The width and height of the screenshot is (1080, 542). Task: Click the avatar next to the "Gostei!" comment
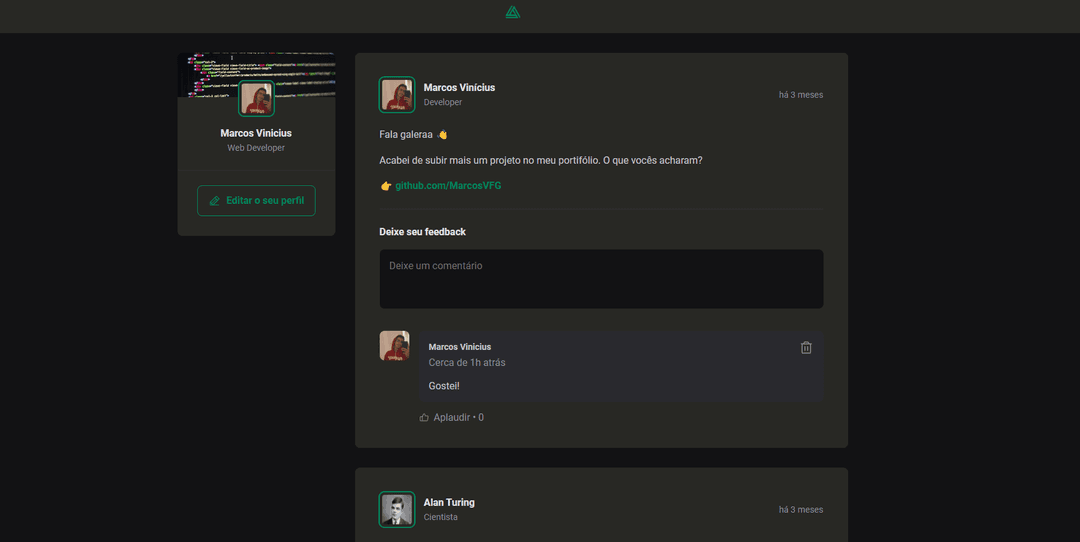(x=394, y=346)
